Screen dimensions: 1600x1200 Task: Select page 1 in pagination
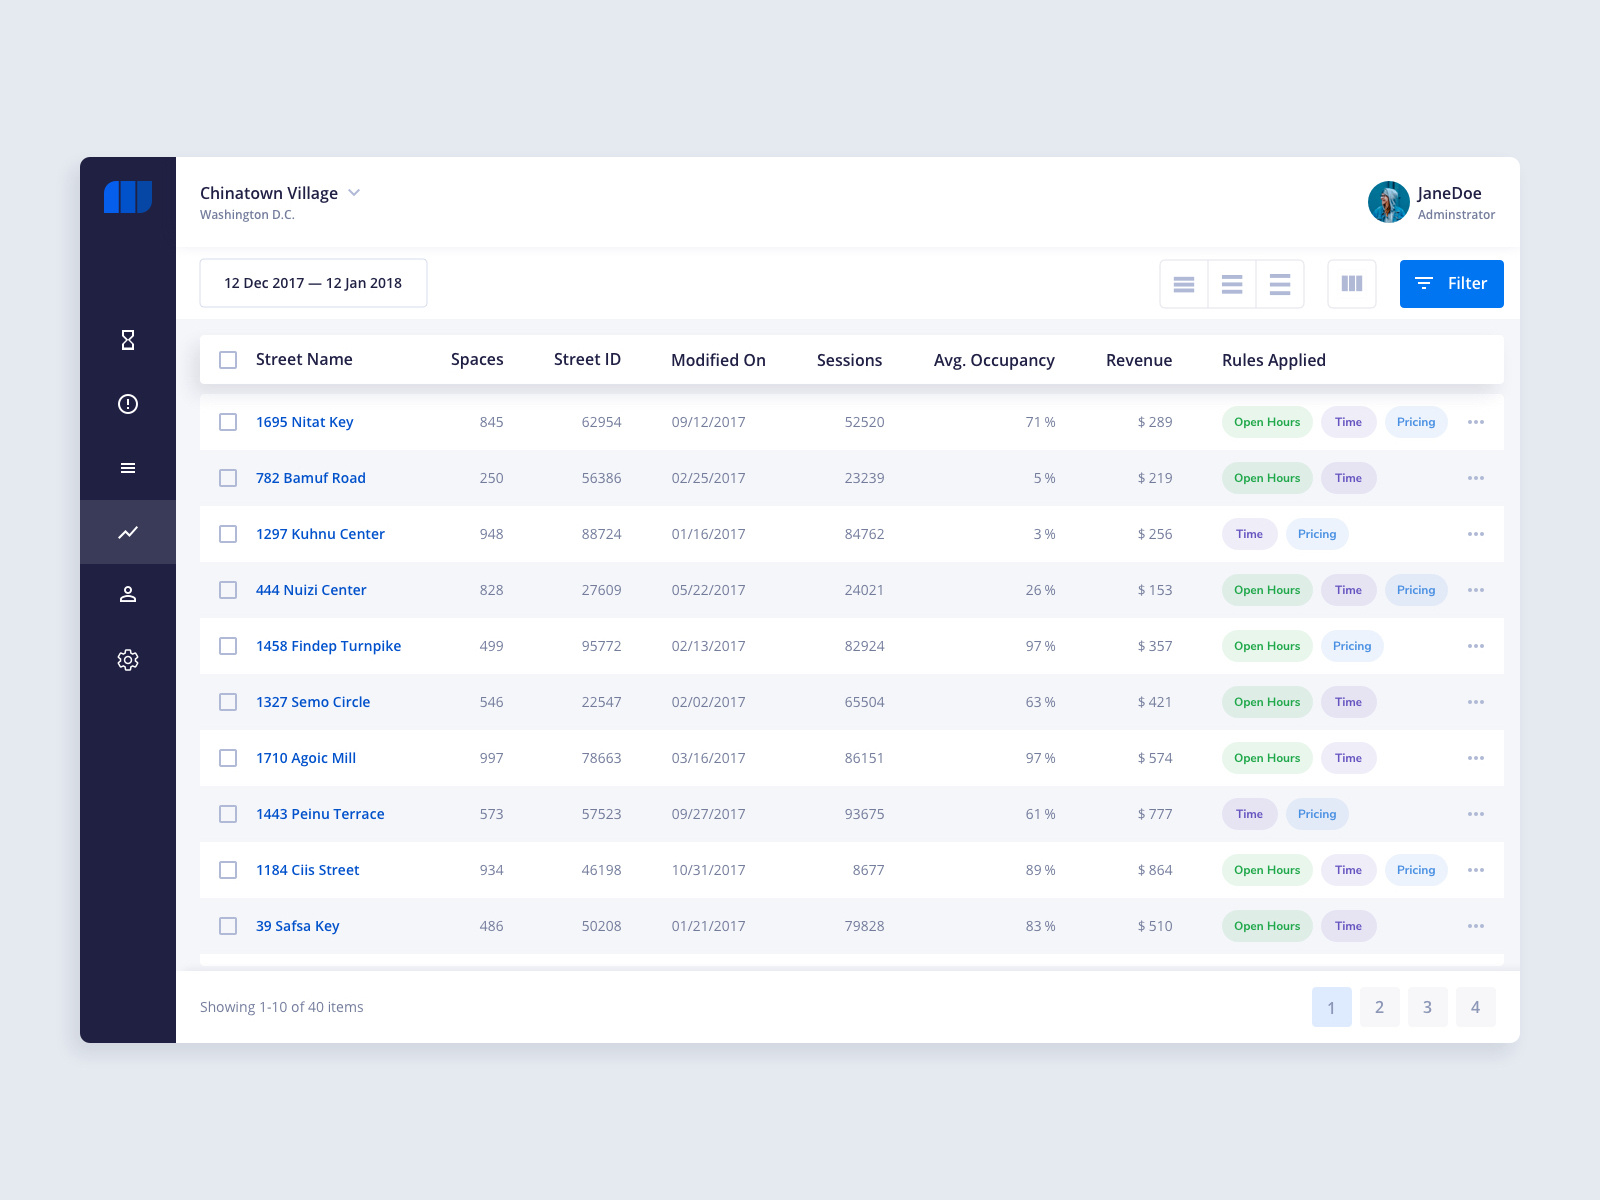[x=1332, y=1007]
